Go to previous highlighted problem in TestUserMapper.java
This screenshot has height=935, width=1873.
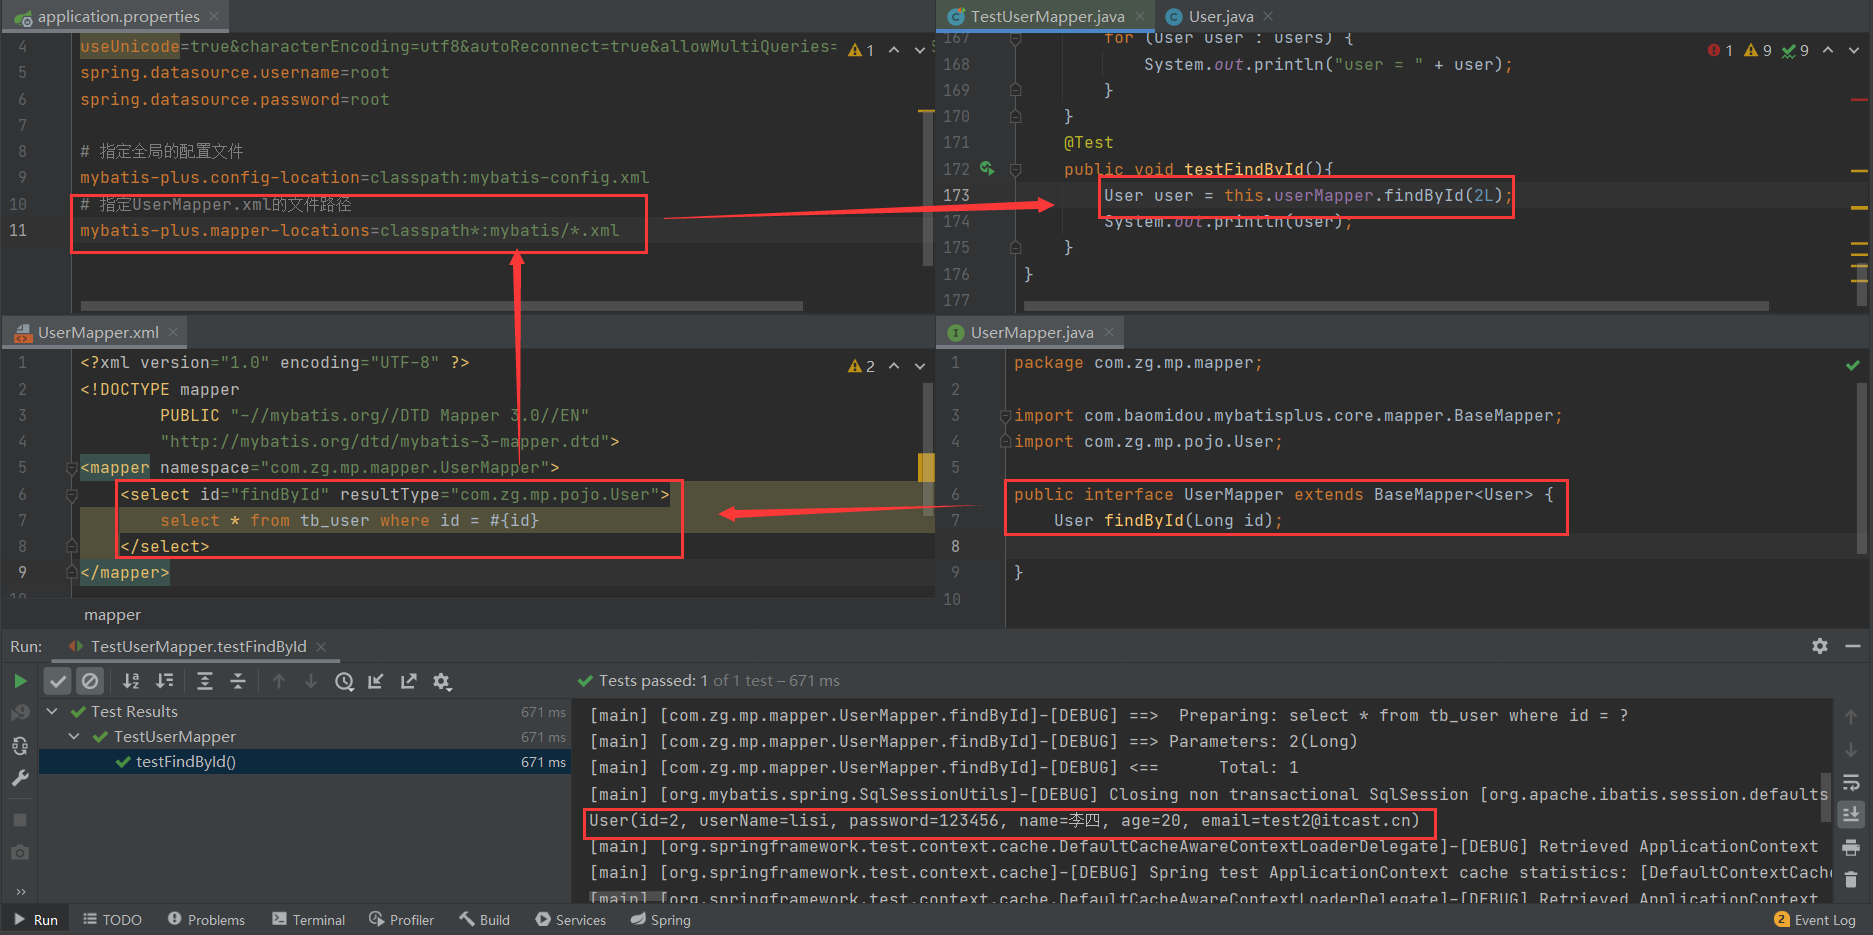pos(1828,50)
